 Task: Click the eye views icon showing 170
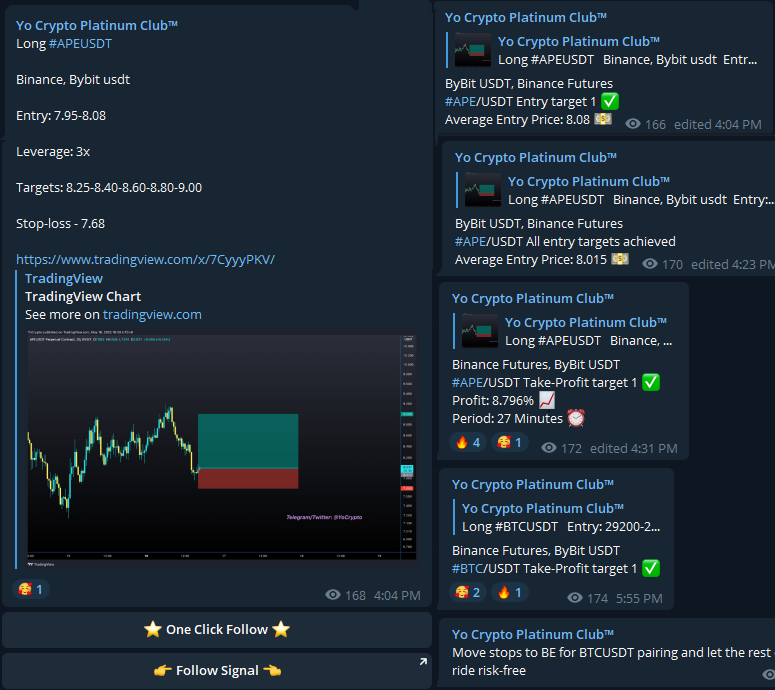[x=649, y=264]
